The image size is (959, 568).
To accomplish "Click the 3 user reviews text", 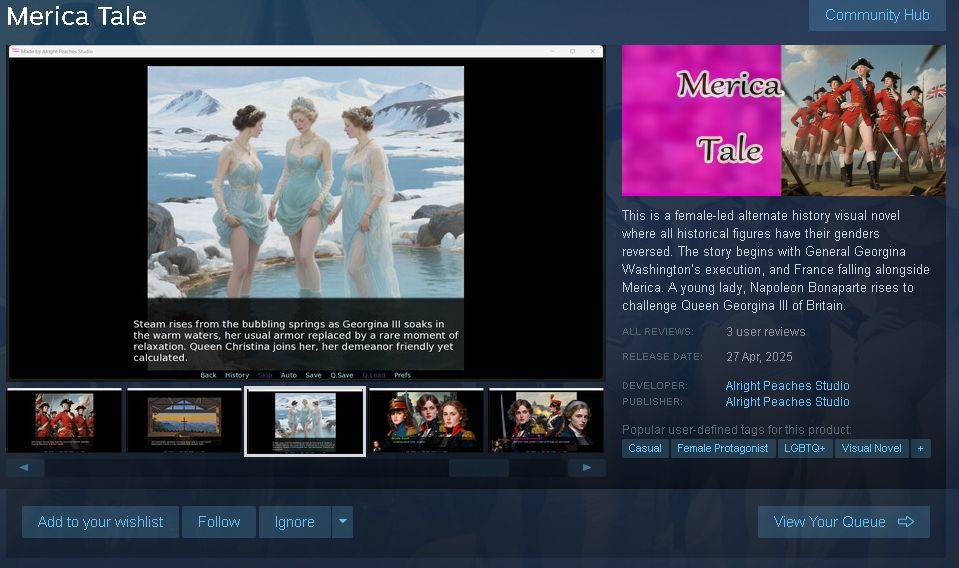I will [x=766, y=332].
